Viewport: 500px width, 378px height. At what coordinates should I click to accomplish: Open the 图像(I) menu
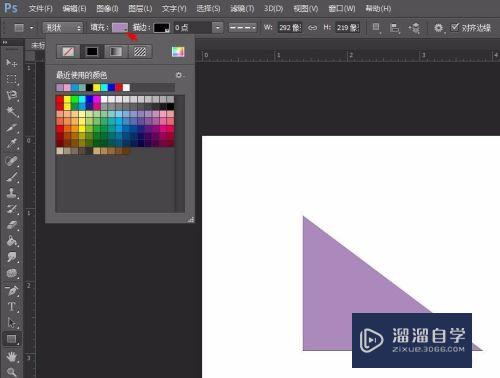[x=107, y=8]
